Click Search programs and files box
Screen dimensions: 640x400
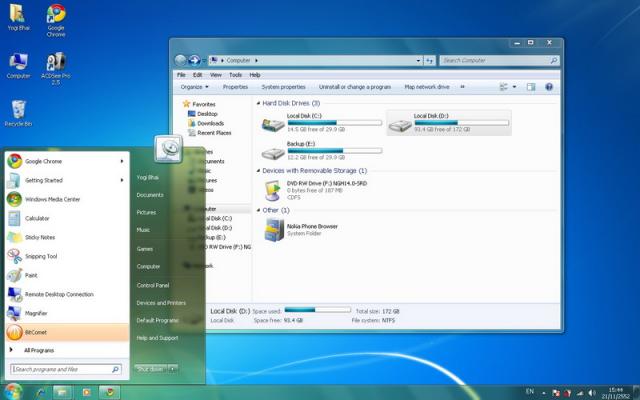click(65, 369)
